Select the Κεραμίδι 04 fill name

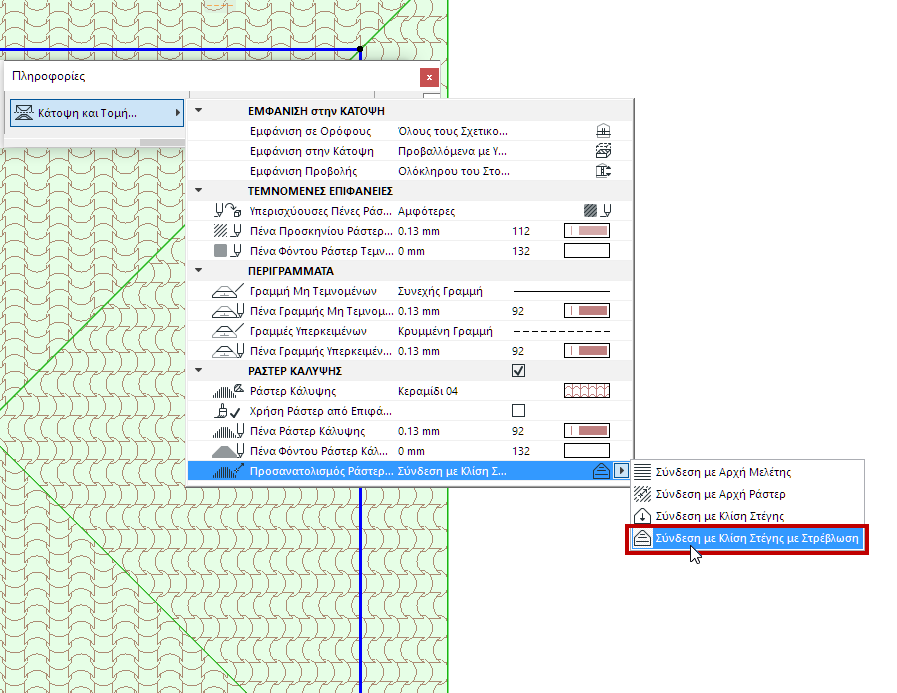tap(427, 391)
